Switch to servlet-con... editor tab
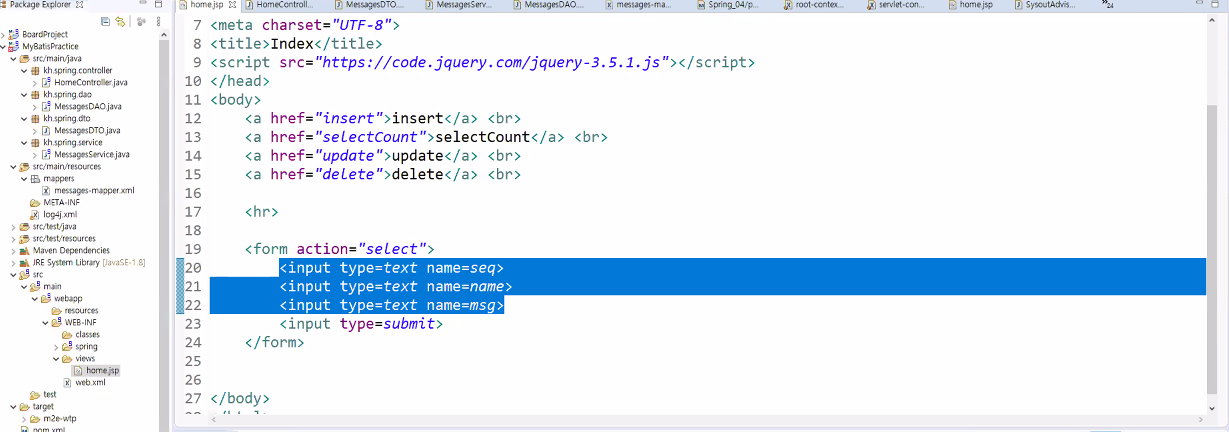The width and height of the screenshot is (1229, 432). coord(898,5)
